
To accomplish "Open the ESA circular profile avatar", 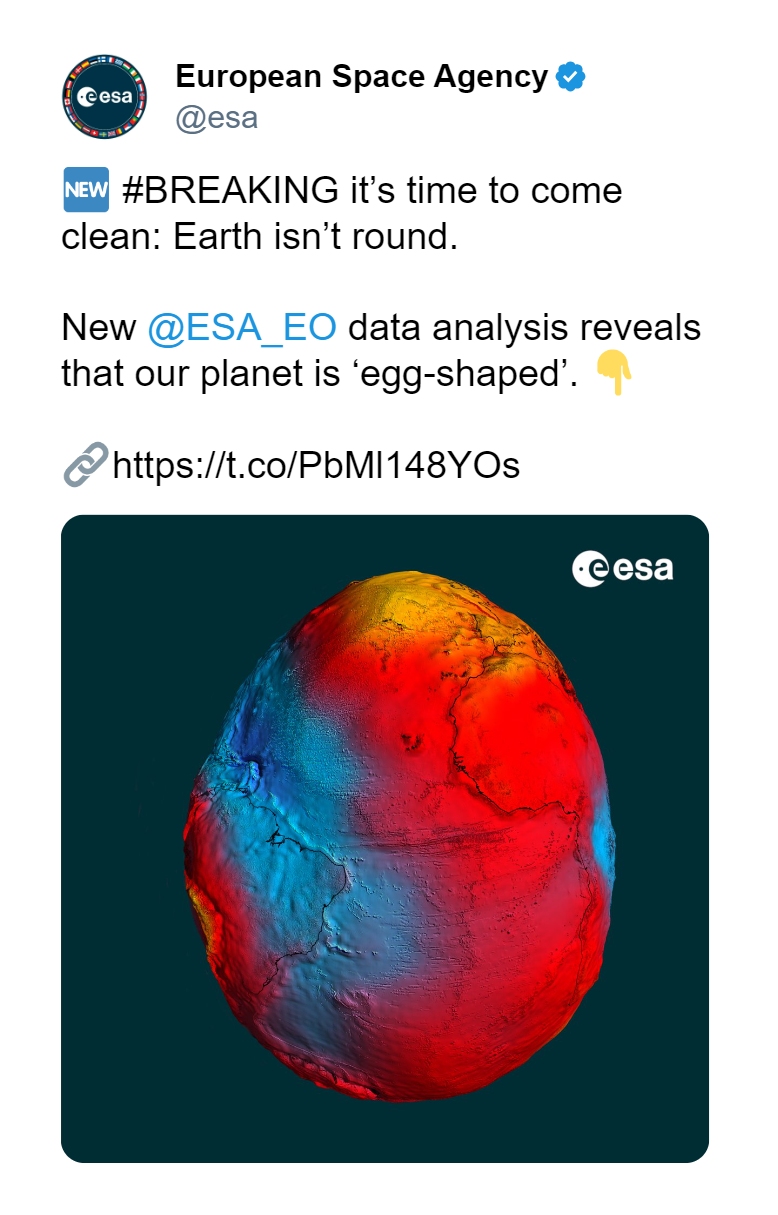I will point(104,97).
